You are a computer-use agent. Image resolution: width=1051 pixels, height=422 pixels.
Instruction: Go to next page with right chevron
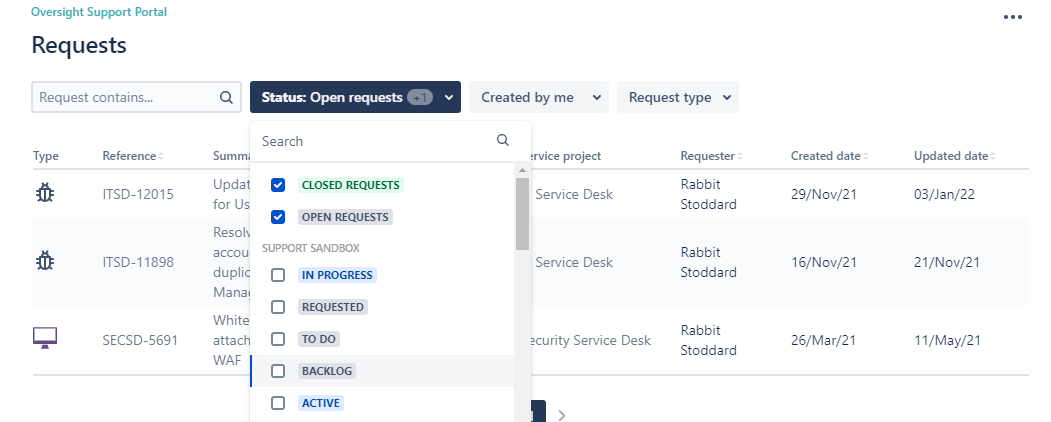point(562,415)
